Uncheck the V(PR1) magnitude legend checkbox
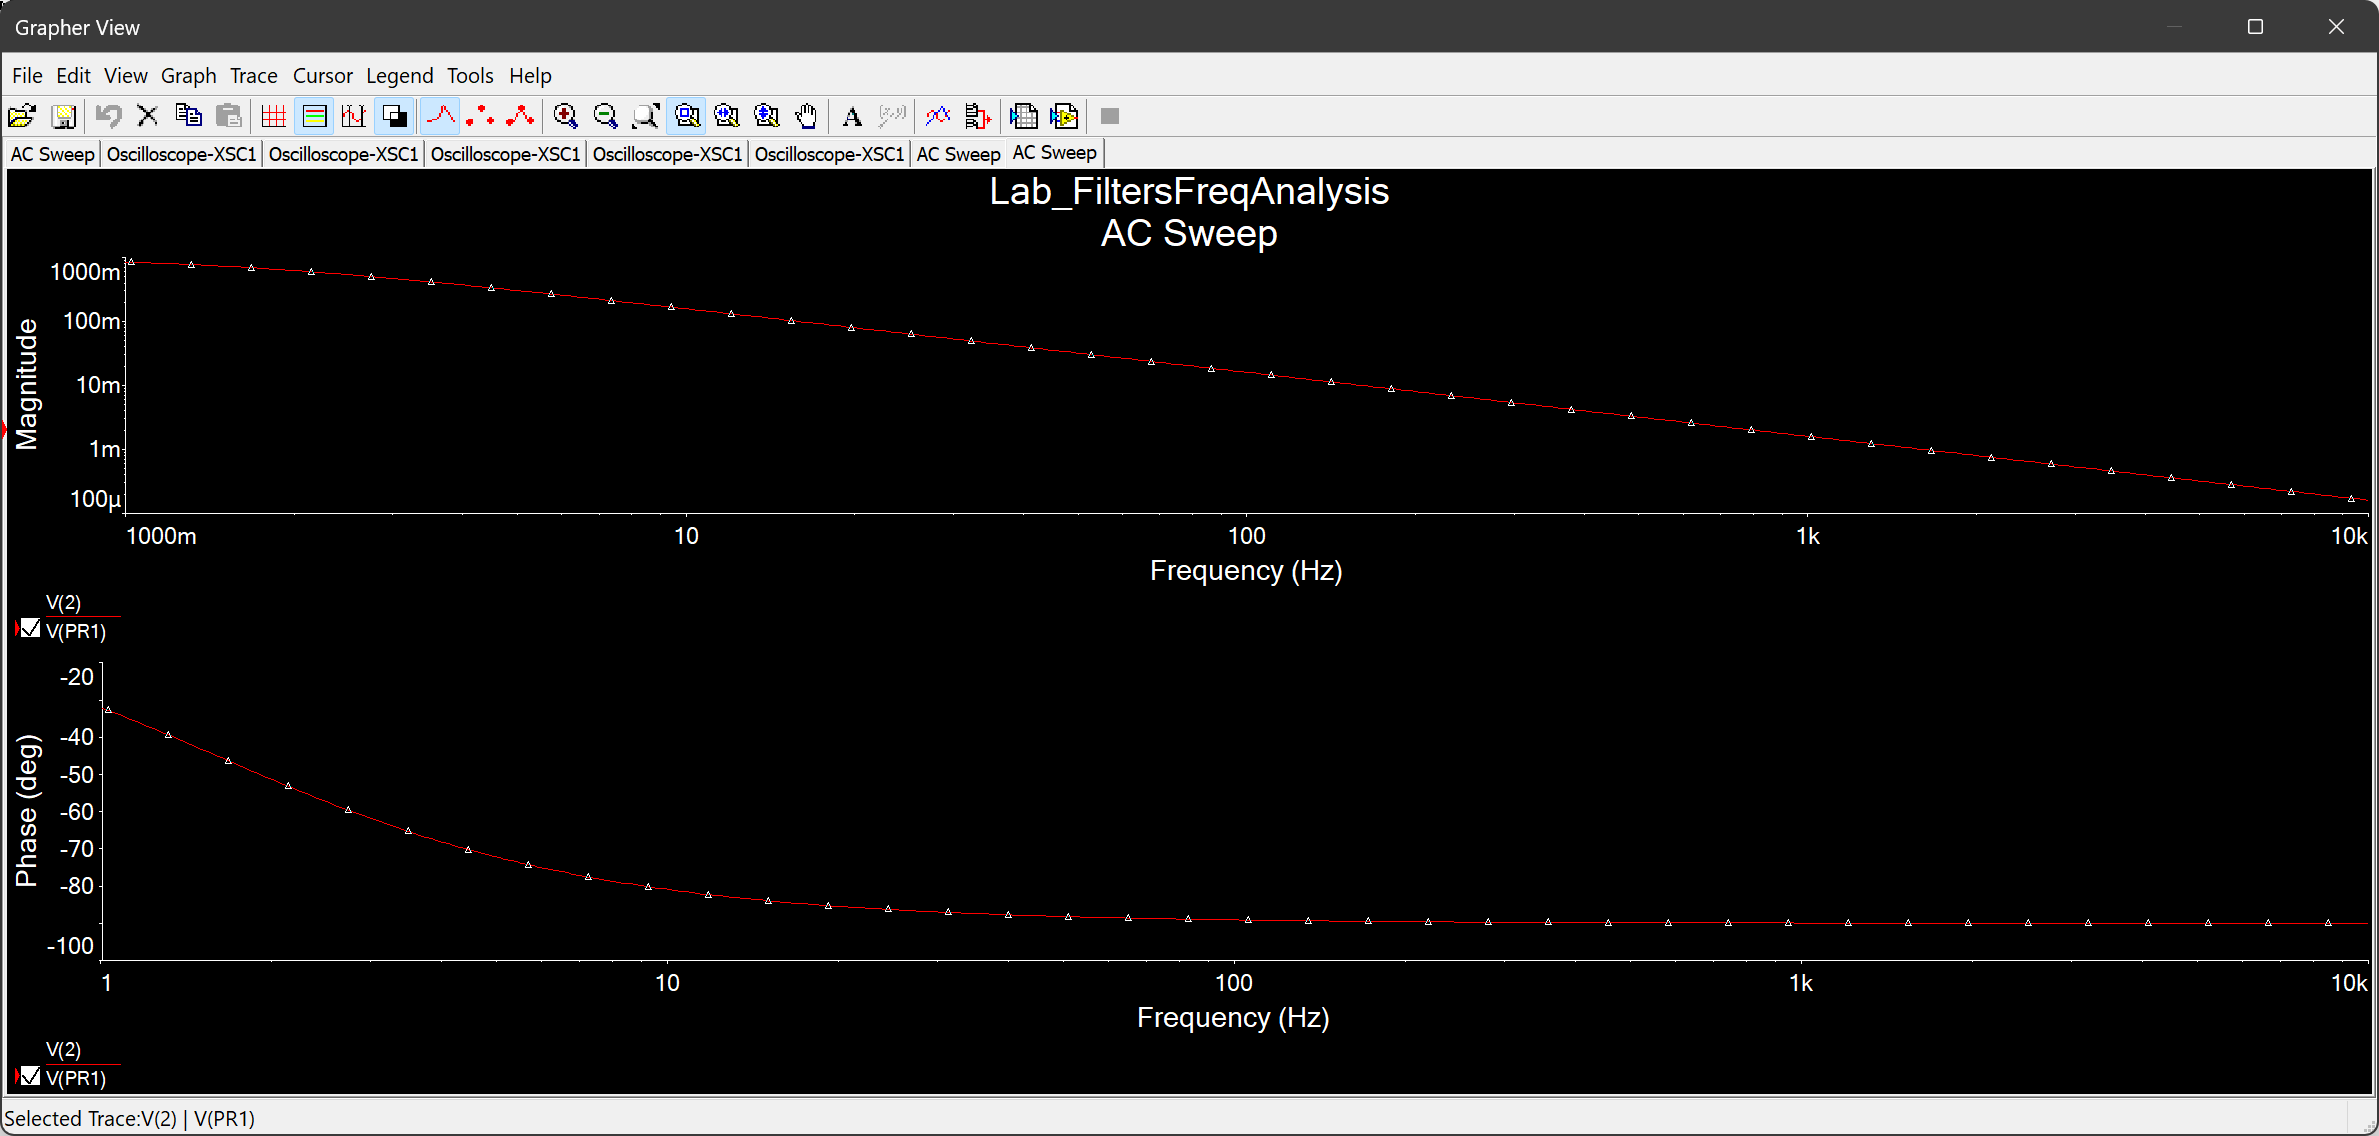This screenshot has width=2379, height=1136. pos(30,629)
